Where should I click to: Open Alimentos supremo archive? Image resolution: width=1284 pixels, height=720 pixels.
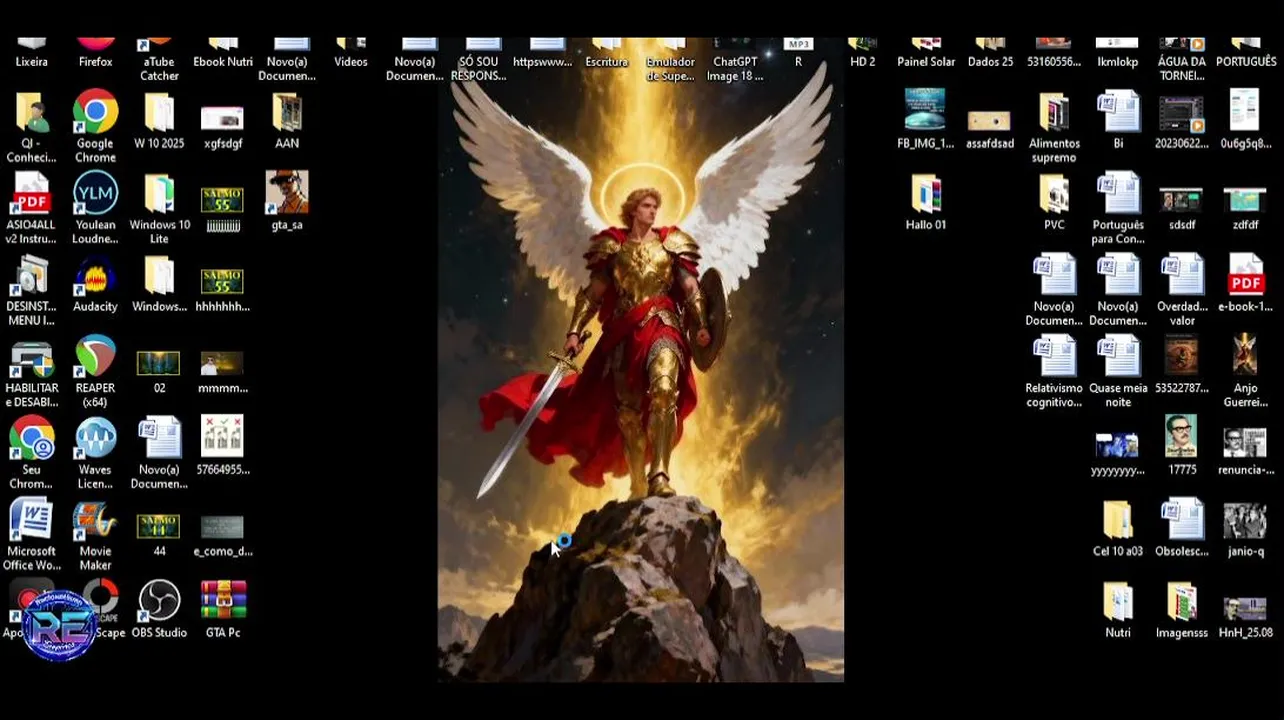1054,112
